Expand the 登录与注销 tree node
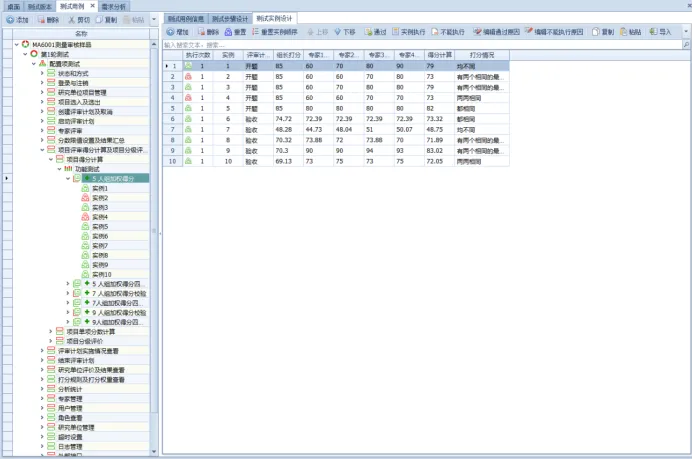The height and width of the screenshot is (459, 693). coord(42,83)
